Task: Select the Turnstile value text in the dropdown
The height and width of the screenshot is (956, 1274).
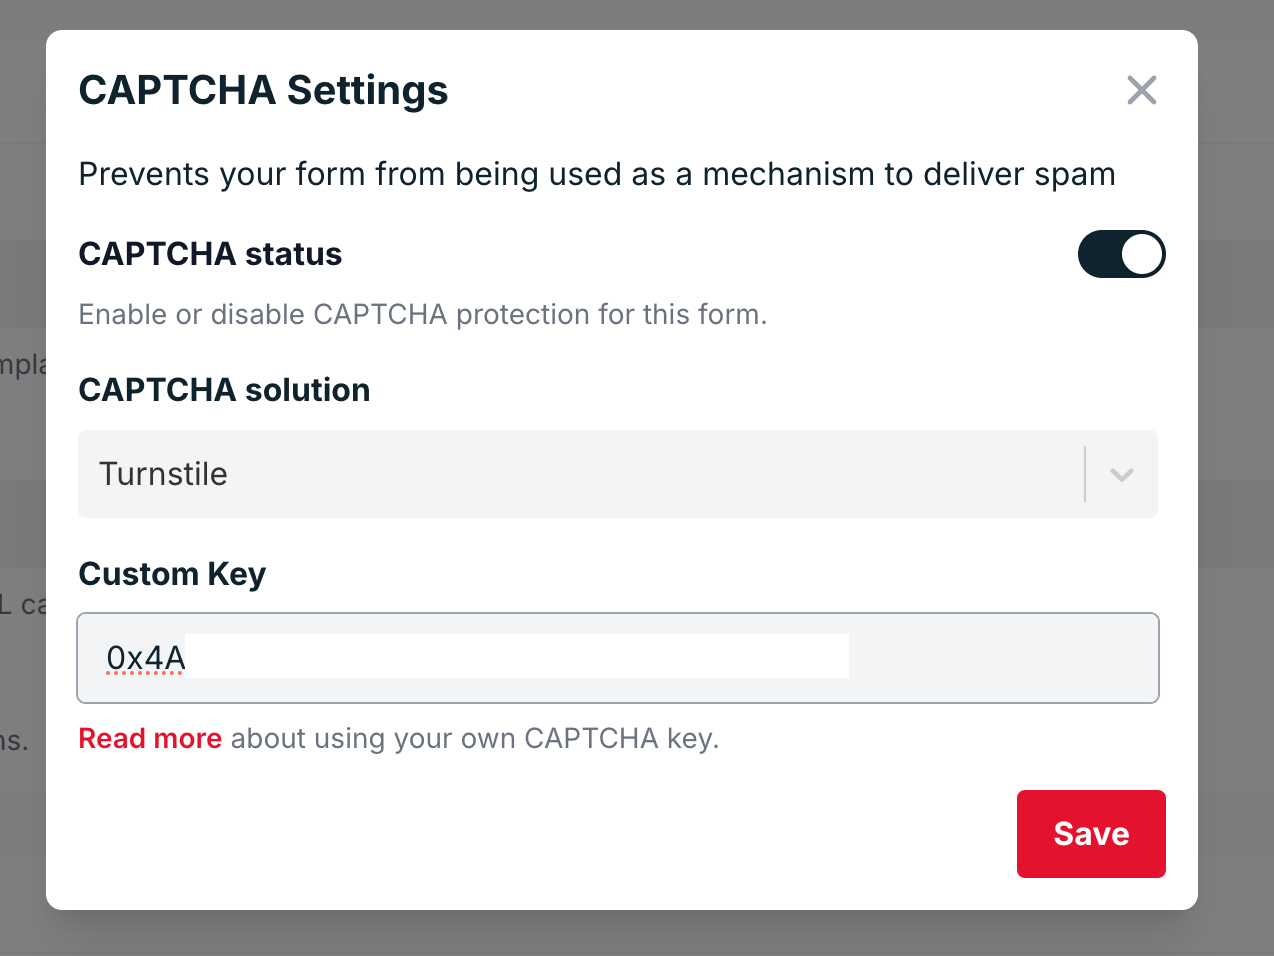Action: tap(163, 474)
